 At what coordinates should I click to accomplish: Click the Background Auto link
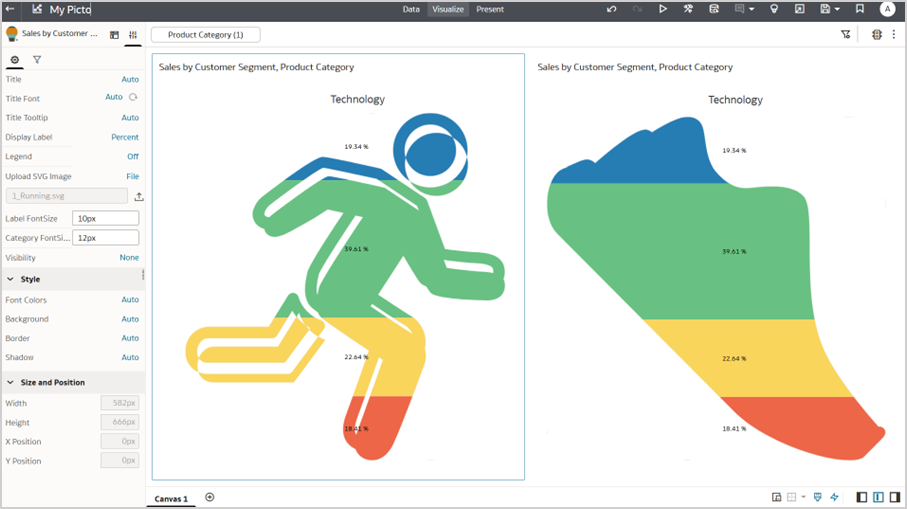pos(130,319)
